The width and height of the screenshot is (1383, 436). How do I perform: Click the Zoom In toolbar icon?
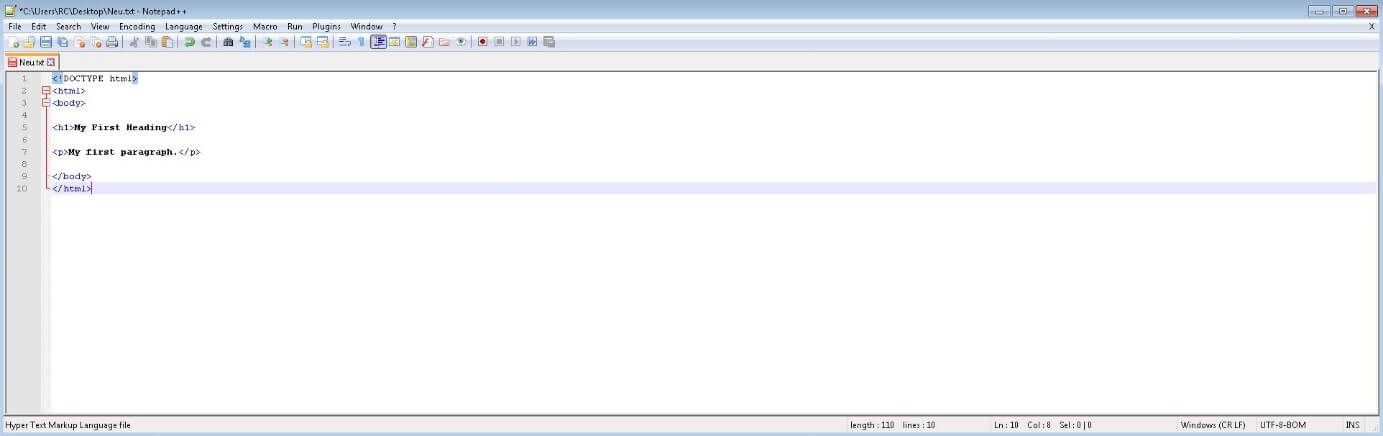[x=267, y=42]
